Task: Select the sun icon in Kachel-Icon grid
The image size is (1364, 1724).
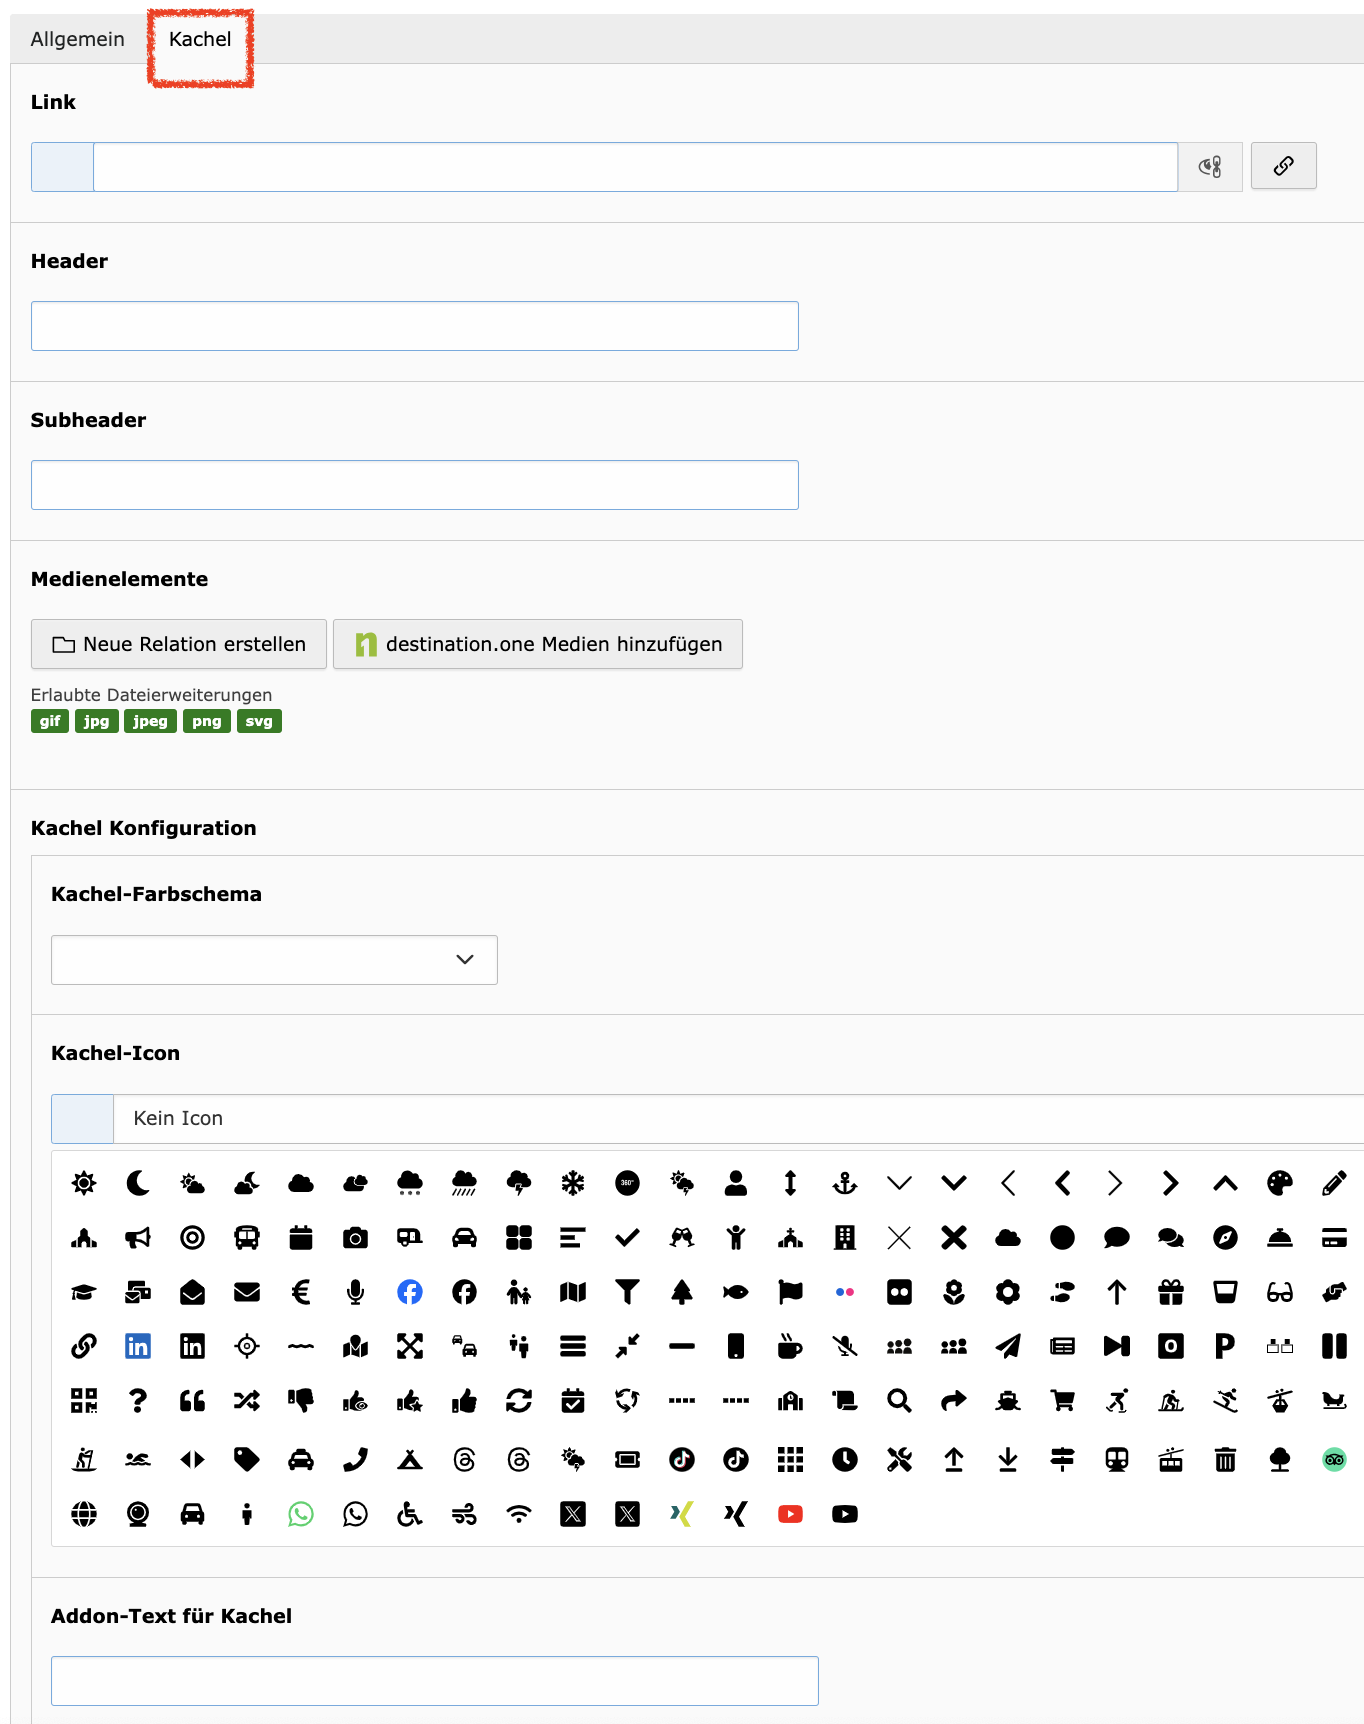Action: [84, 1184]
